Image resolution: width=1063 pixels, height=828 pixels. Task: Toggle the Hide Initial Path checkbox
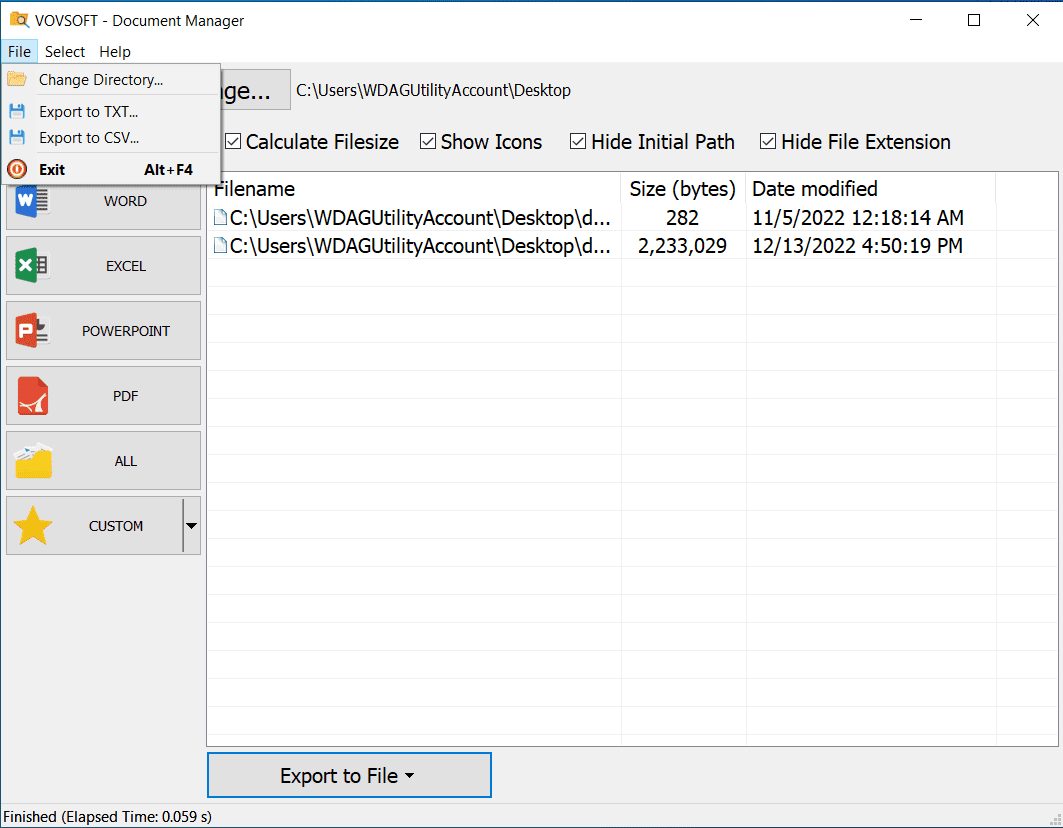click(x=578, y=142)
